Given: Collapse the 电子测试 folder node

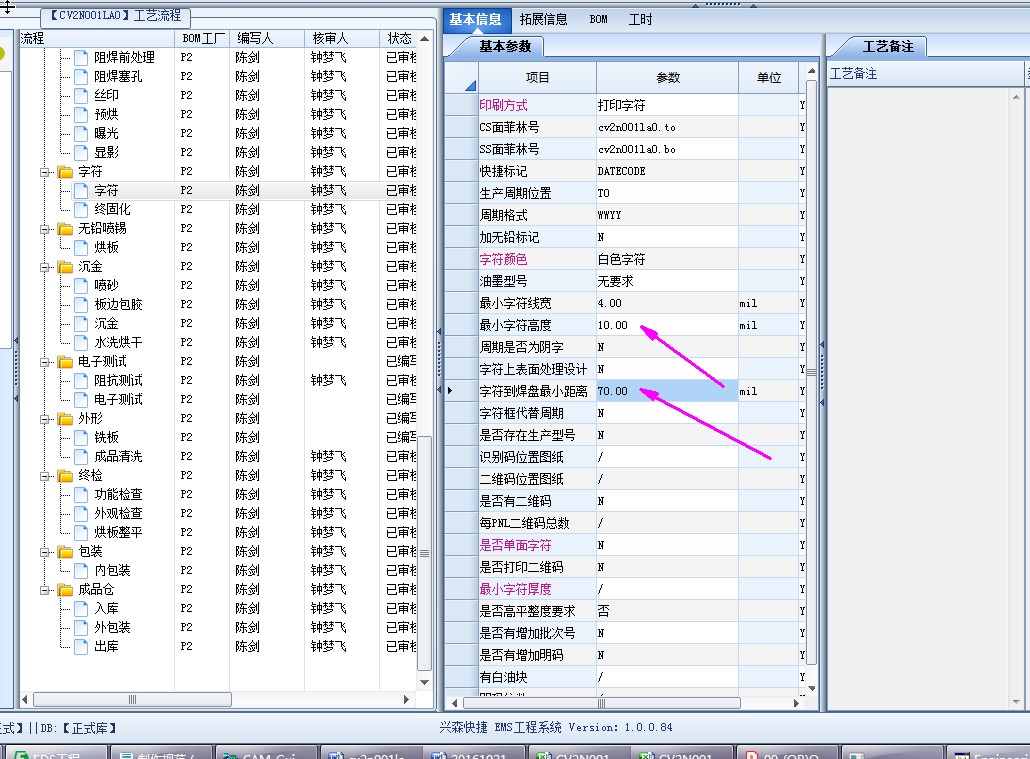Looking at the screenshot, I should (x=45, y=362).
